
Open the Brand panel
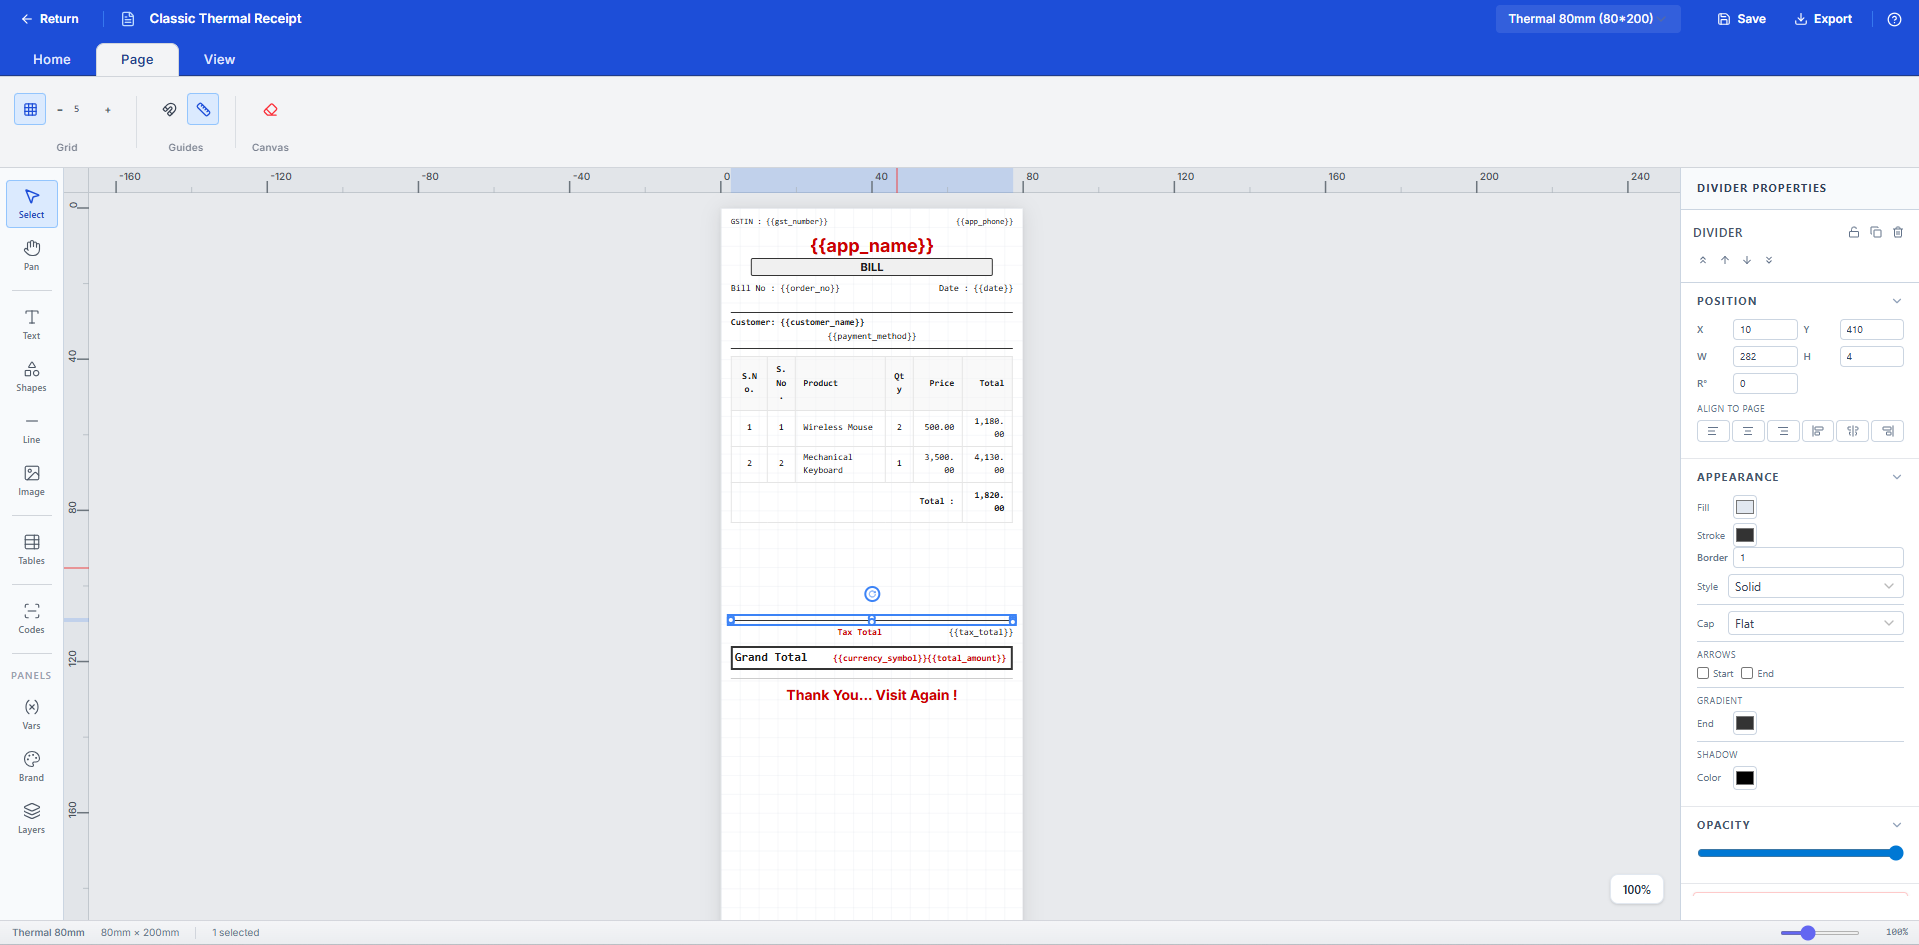pos(32,765)
